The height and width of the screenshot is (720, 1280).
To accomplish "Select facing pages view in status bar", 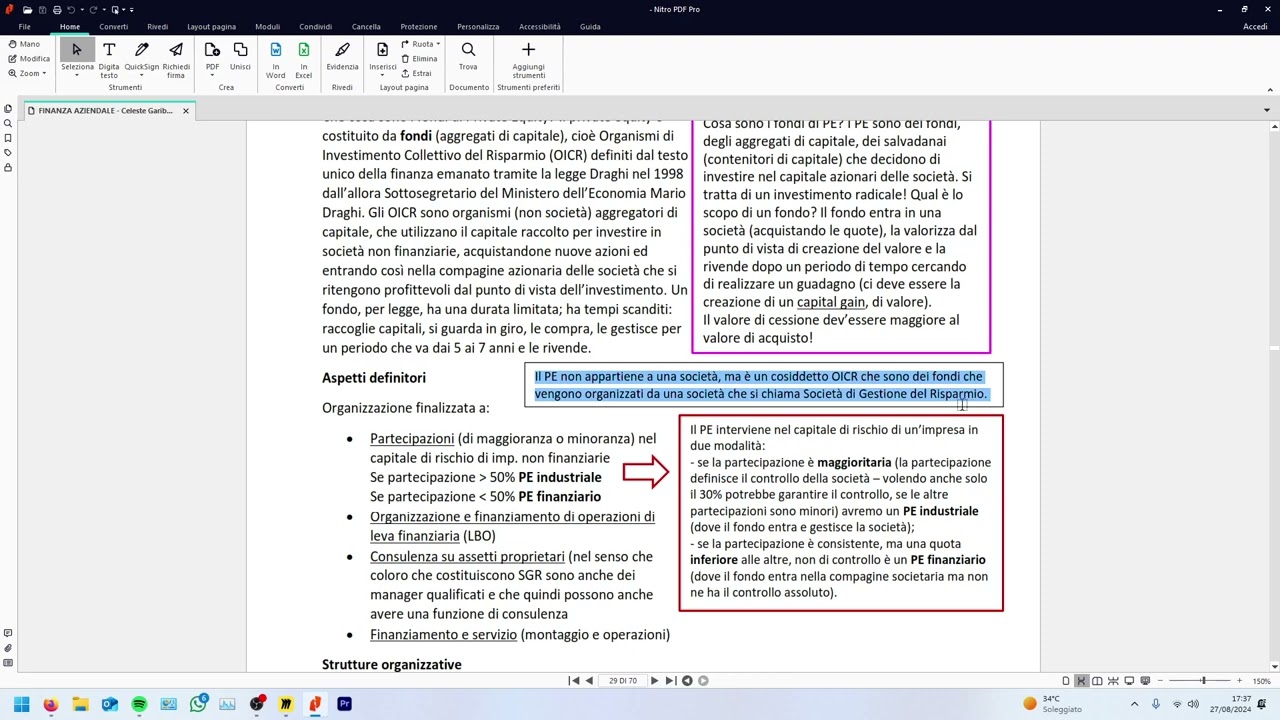I will click(x=1097, y=681).
